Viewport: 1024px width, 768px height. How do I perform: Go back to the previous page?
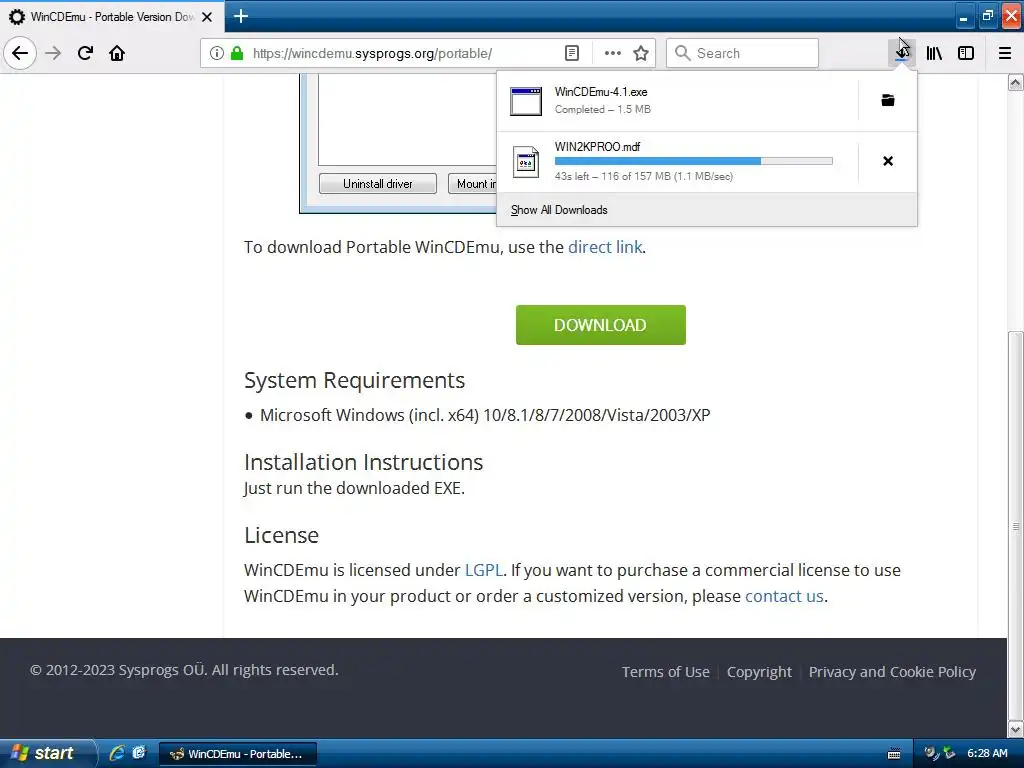click(20, 53)
